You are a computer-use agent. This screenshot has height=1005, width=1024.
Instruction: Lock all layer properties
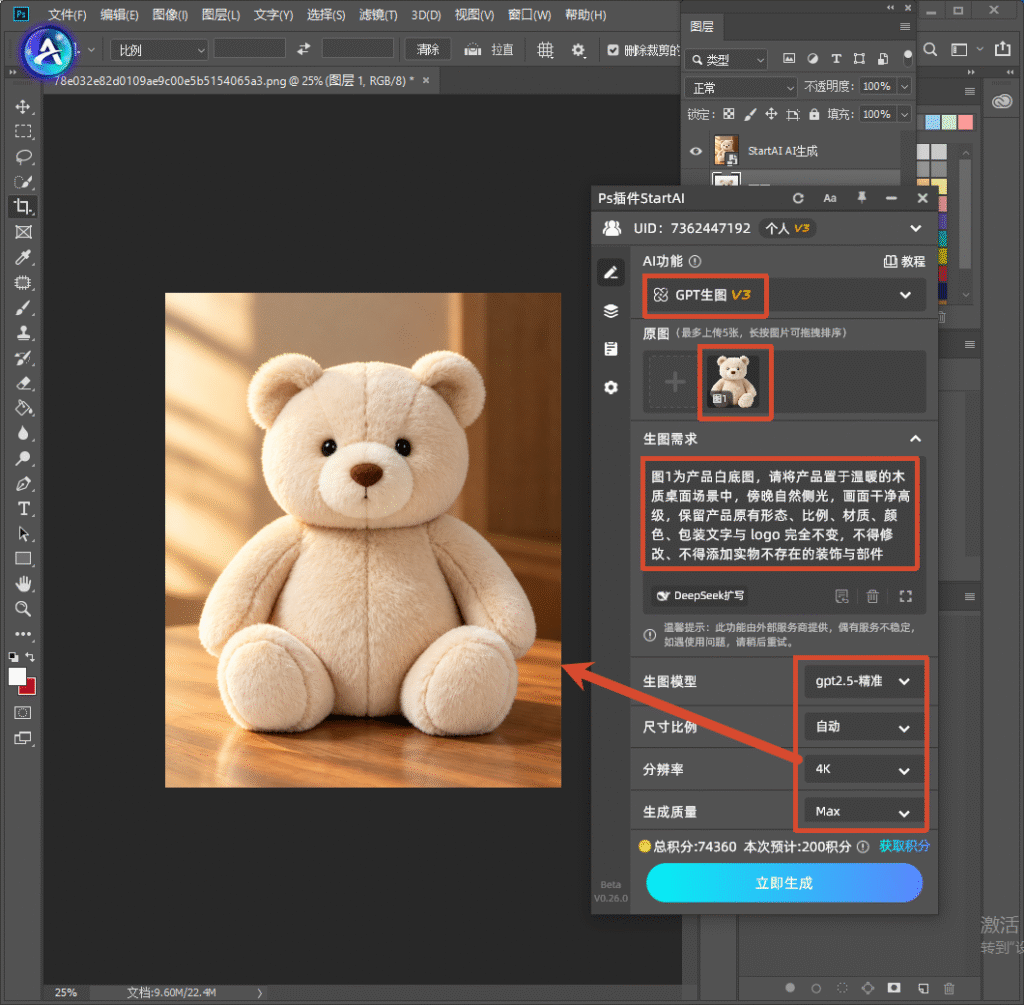(x=814, y=114)
